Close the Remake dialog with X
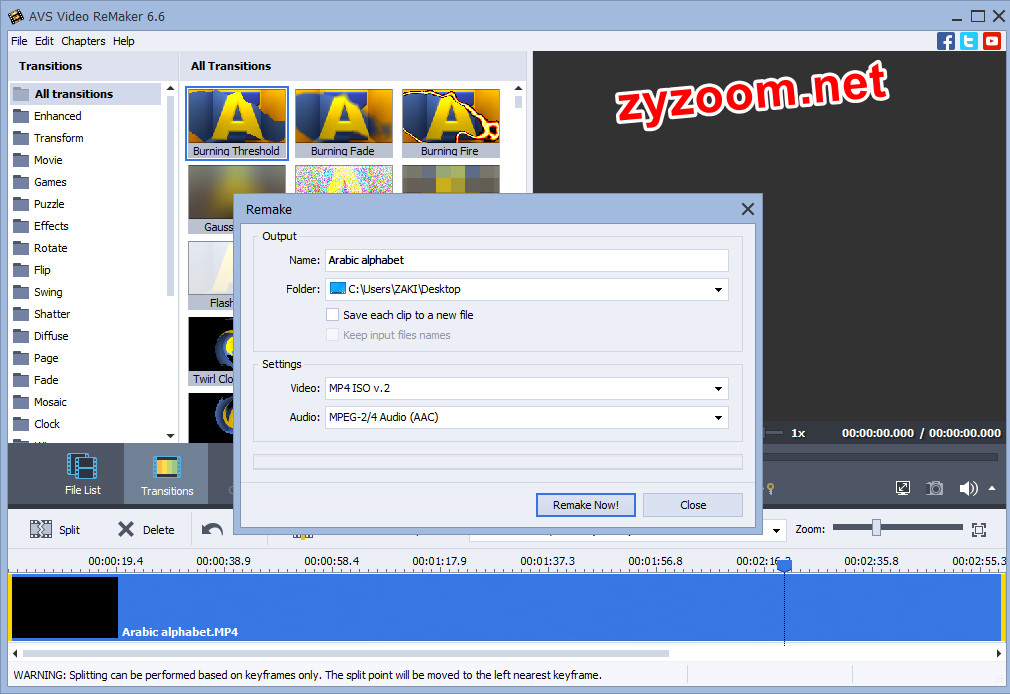The image size is (1010, 694). 747,209
